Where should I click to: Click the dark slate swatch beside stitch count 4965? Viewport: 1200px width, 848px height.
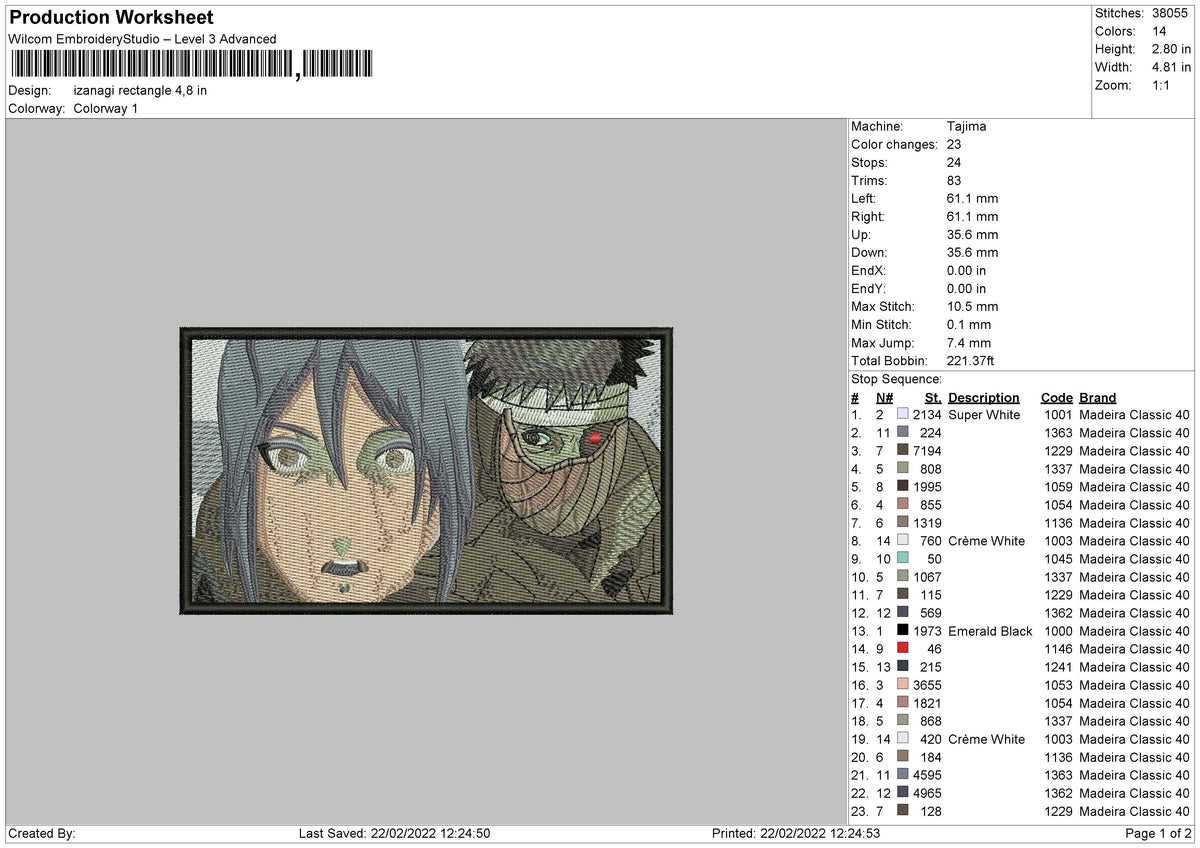[903, 793]
